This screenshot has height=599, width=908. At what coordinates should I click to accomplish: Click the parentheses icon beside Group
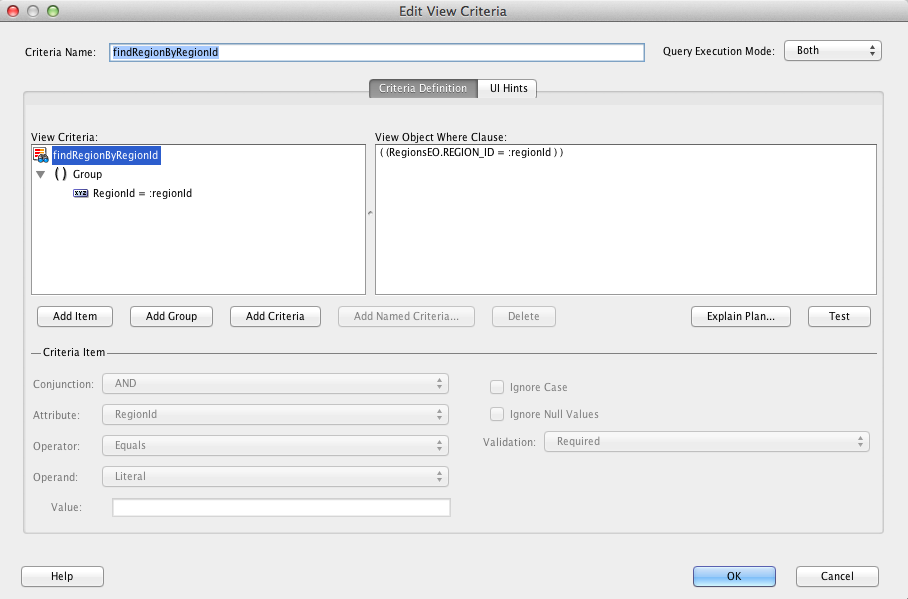pyautogui.click(x=61, y=174)
